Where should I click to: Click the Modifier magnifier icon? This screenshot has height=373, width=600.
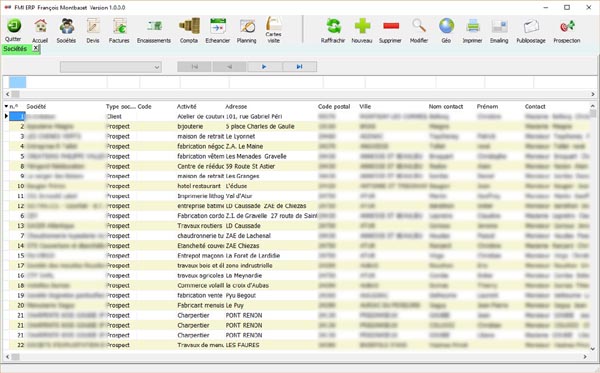[x=419, y=26]
